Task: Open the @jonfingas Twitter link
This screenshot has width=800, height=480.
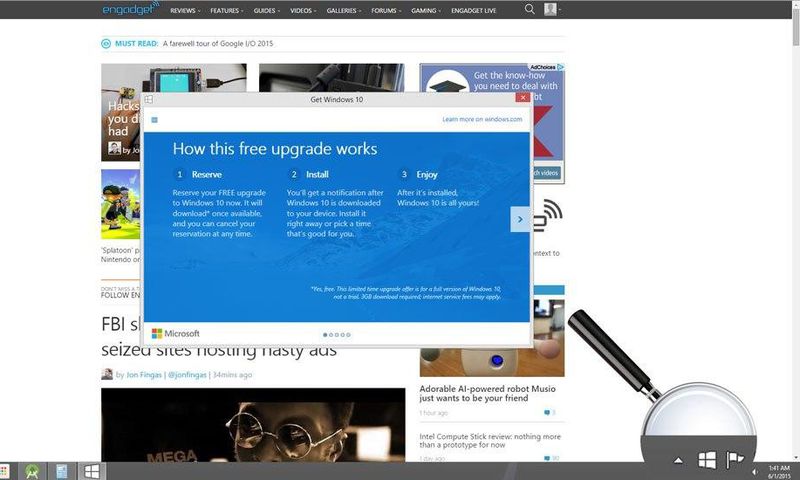Action: (187, 374)
